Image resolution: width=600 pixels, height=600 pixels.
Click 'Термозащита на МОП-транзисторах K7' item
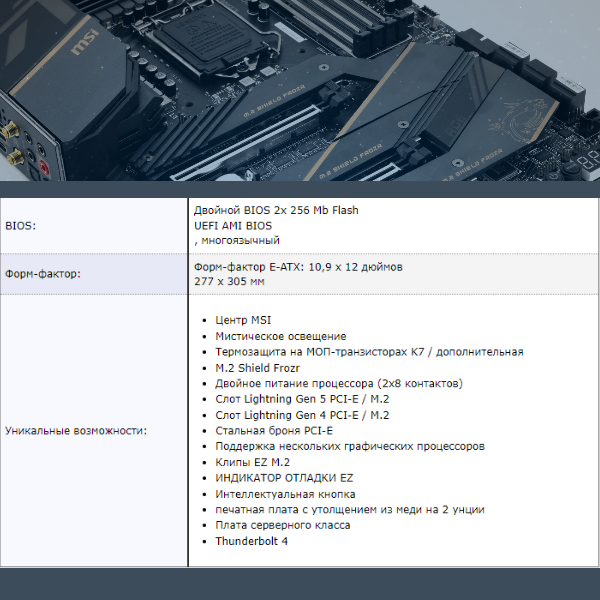369,352
